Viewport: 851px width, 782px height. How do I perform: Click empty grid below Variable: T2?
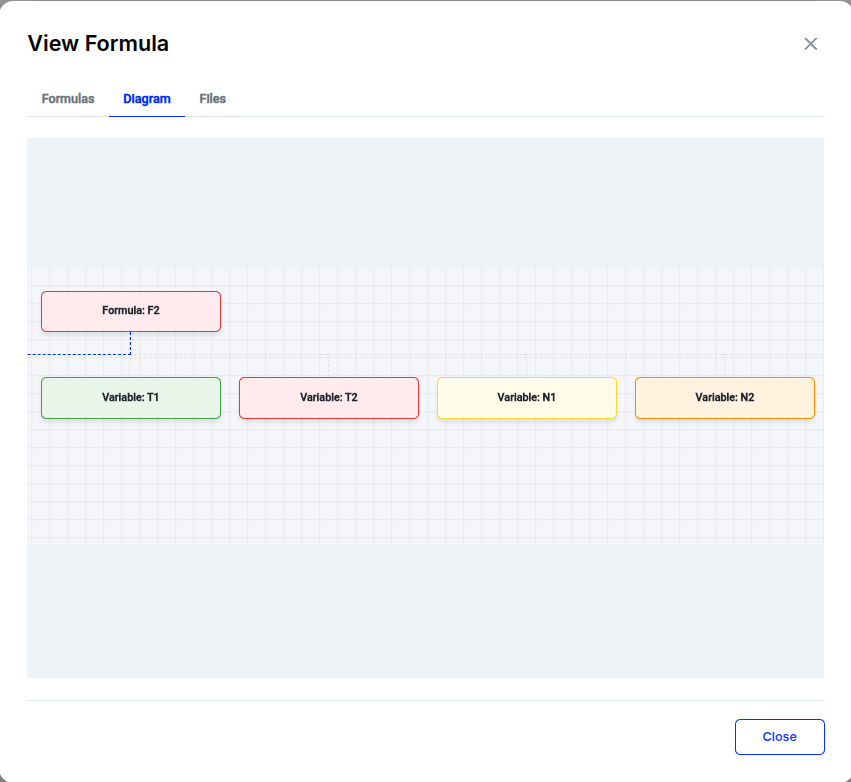click(x=329, y=480)
